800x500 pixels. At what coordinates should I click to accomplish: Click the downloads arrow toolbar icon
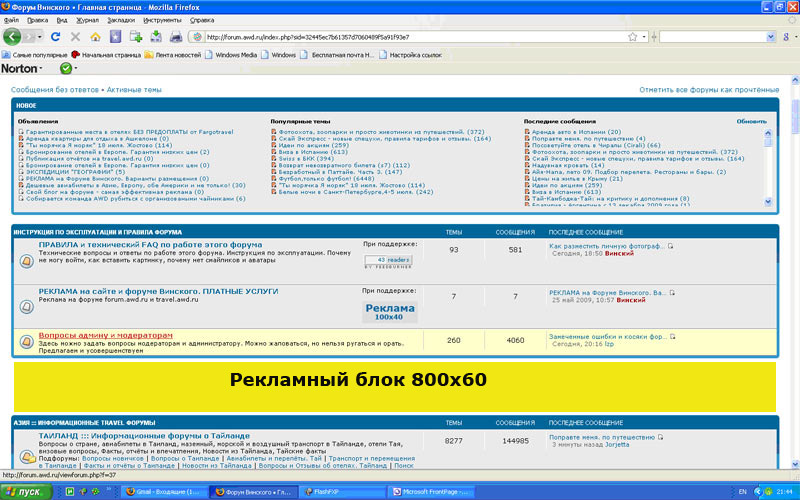(x=156, y=37)
